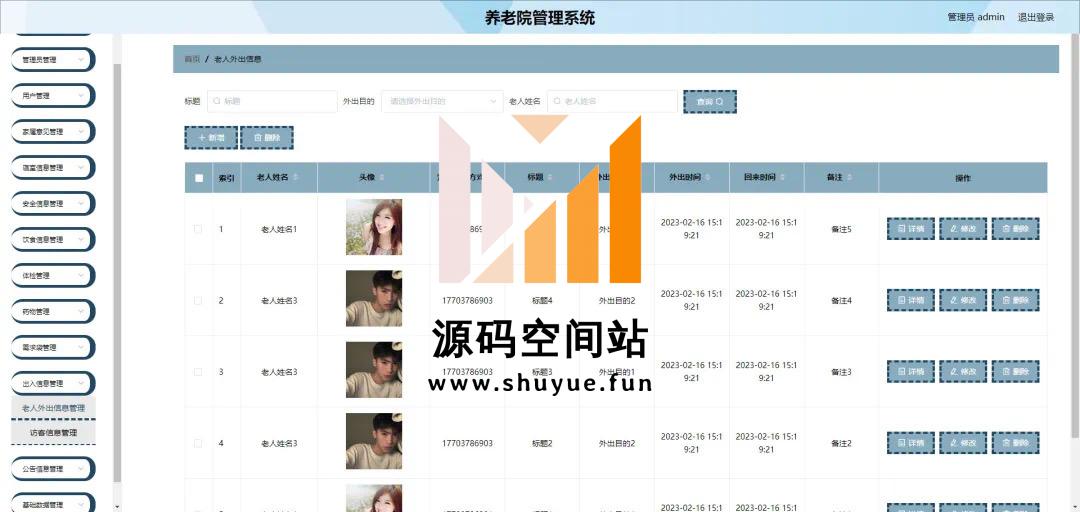Collapse the 出入信息管理 sidebar menu
Screen dimensions: 1080x512
click(x=52, y=384)
